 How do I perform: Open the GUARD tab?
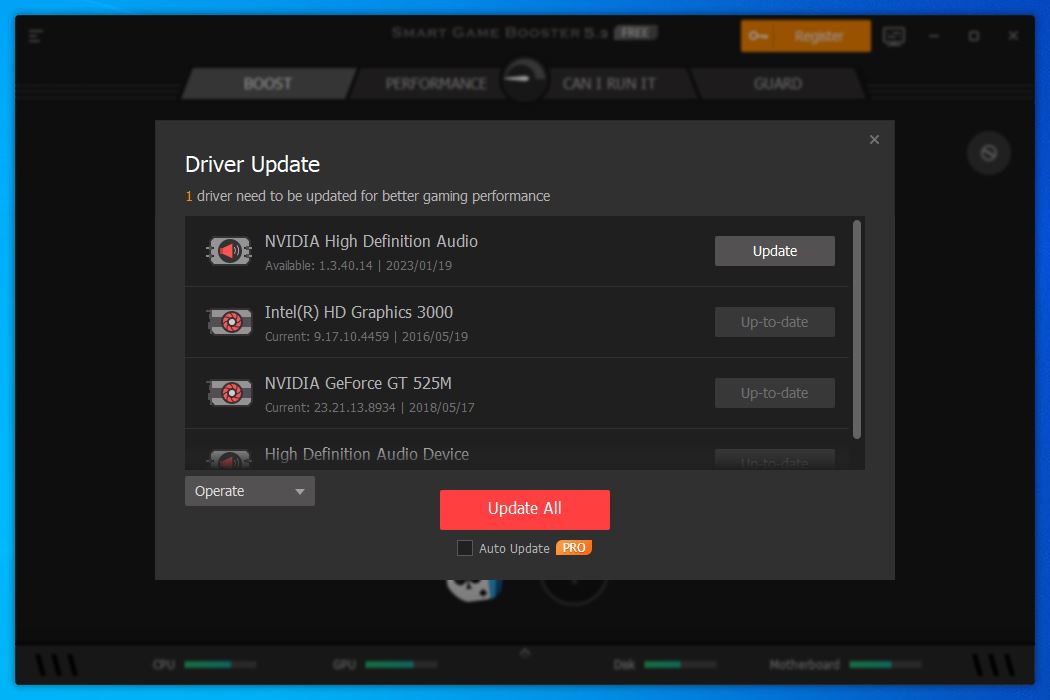point(777,84)
